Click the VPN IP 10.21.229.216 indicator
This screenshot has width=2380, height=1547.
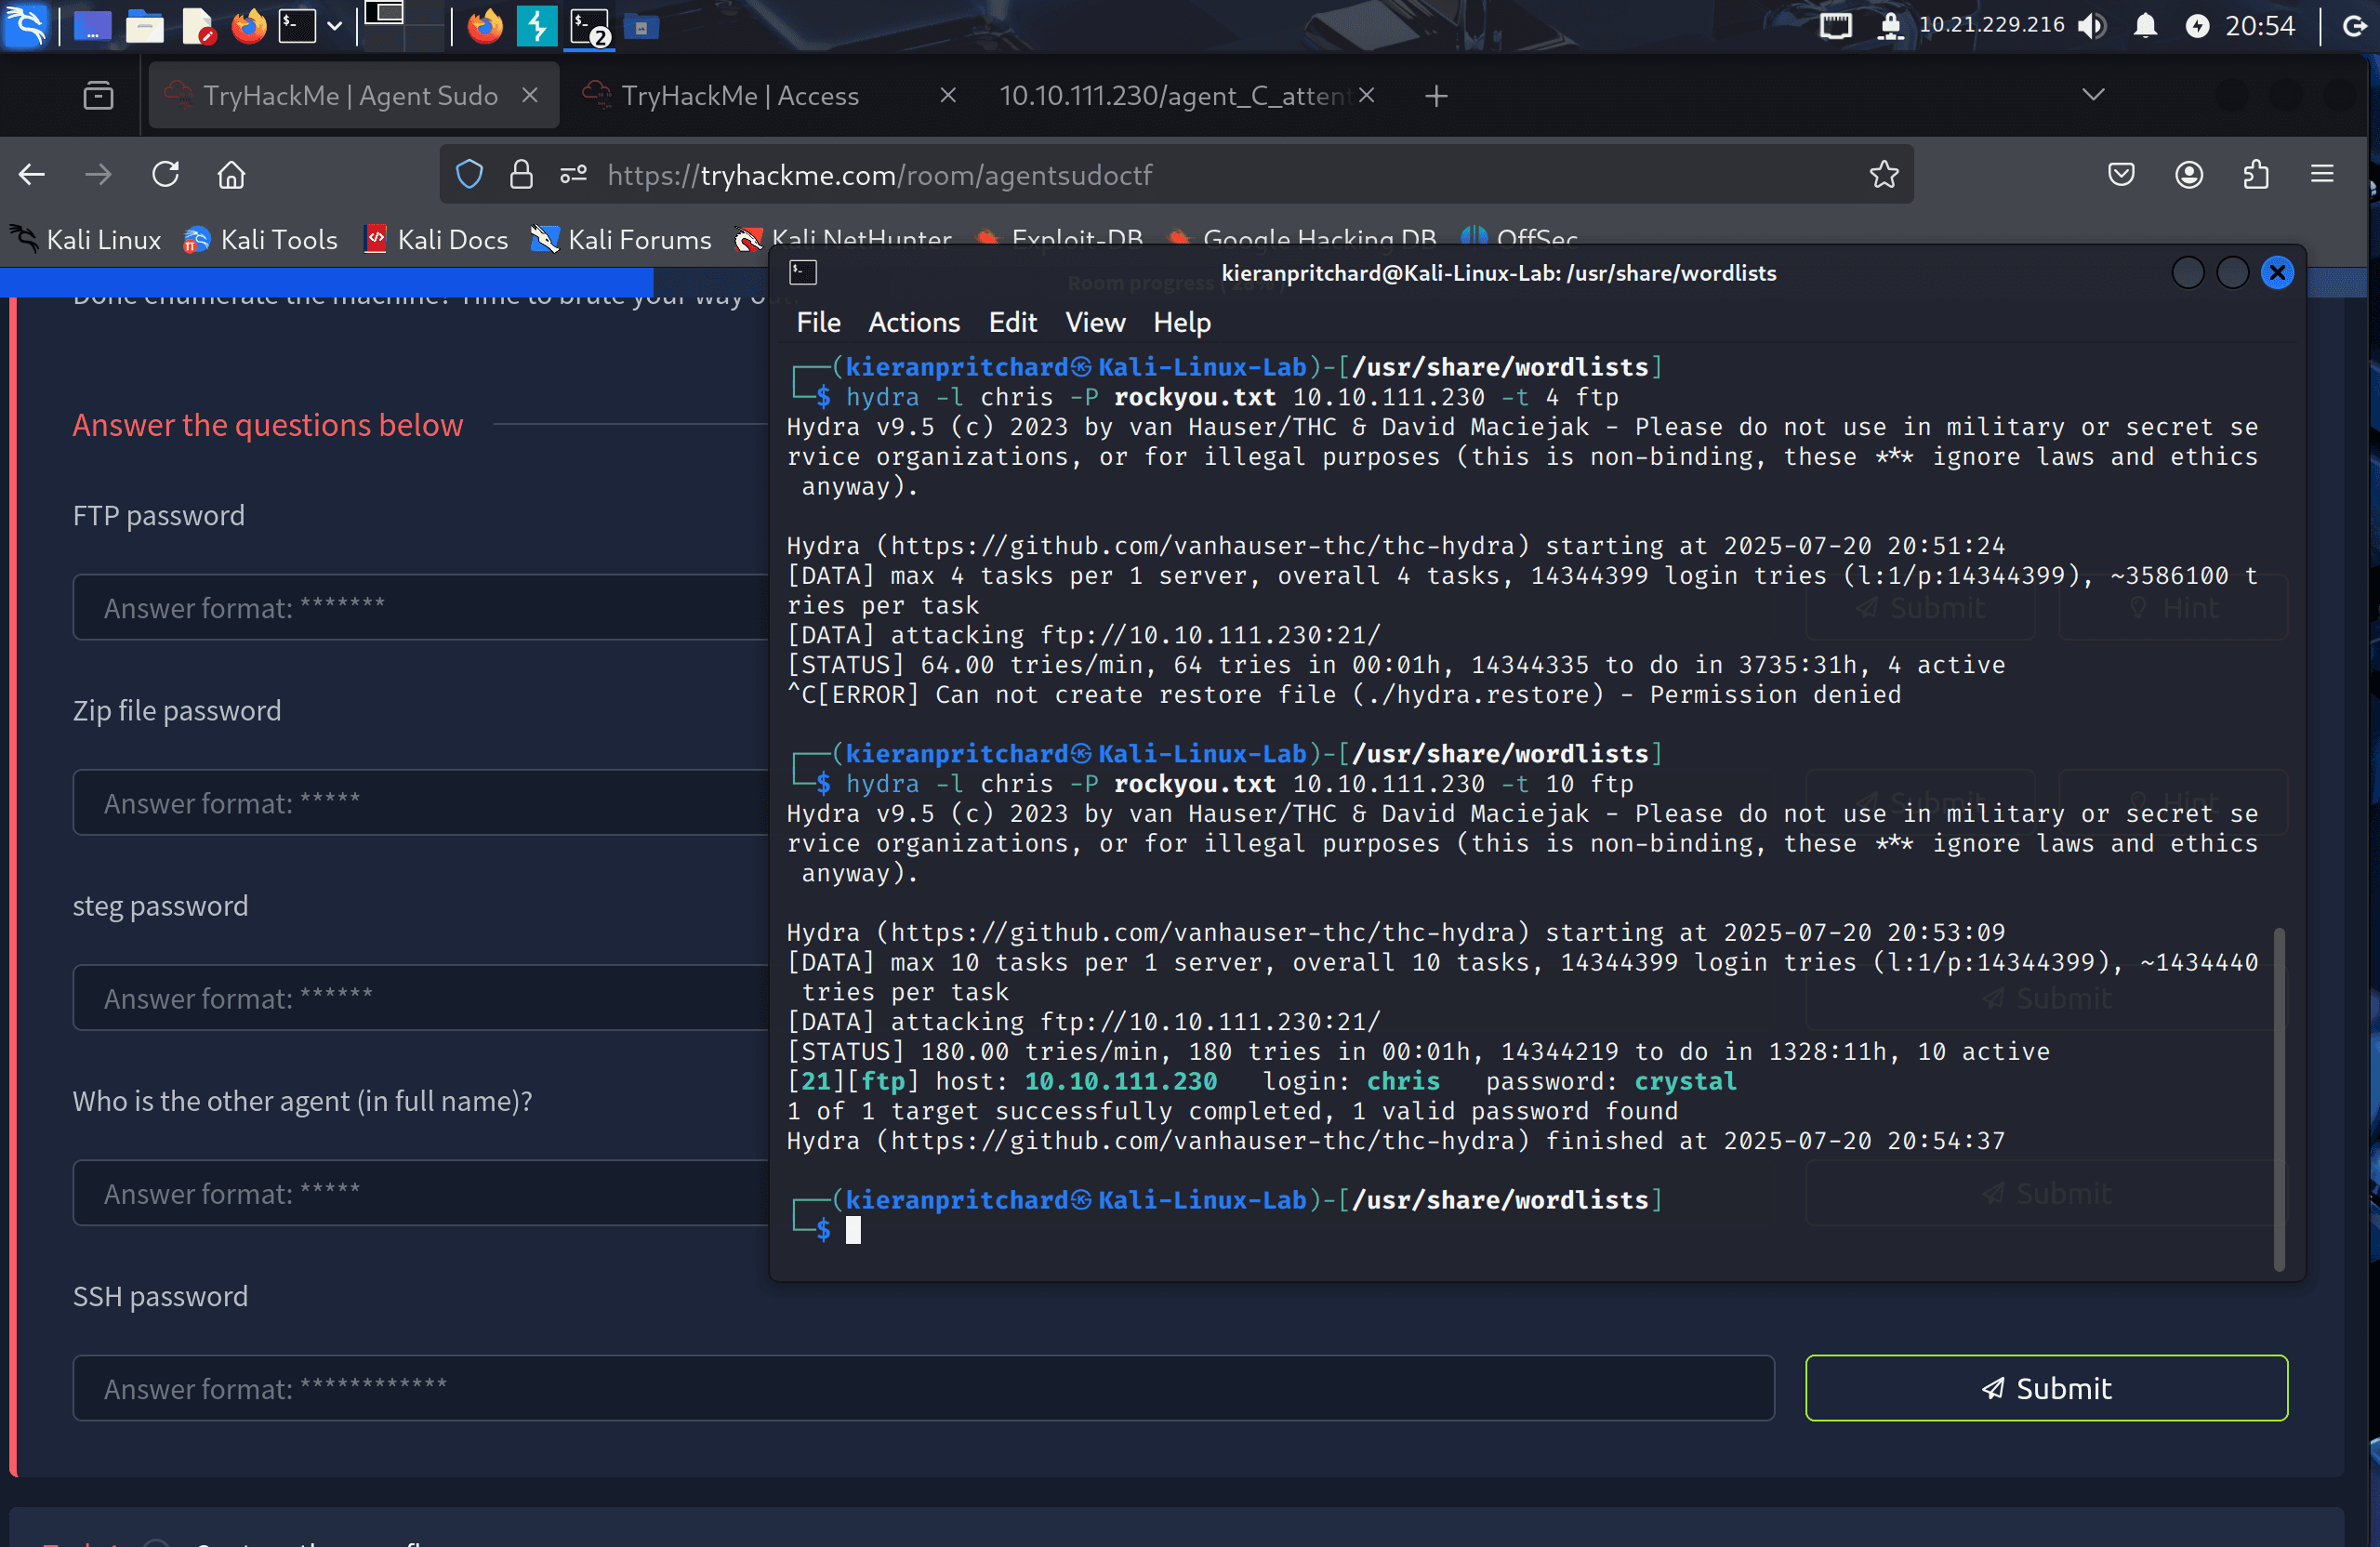[x=1991, y=25]
